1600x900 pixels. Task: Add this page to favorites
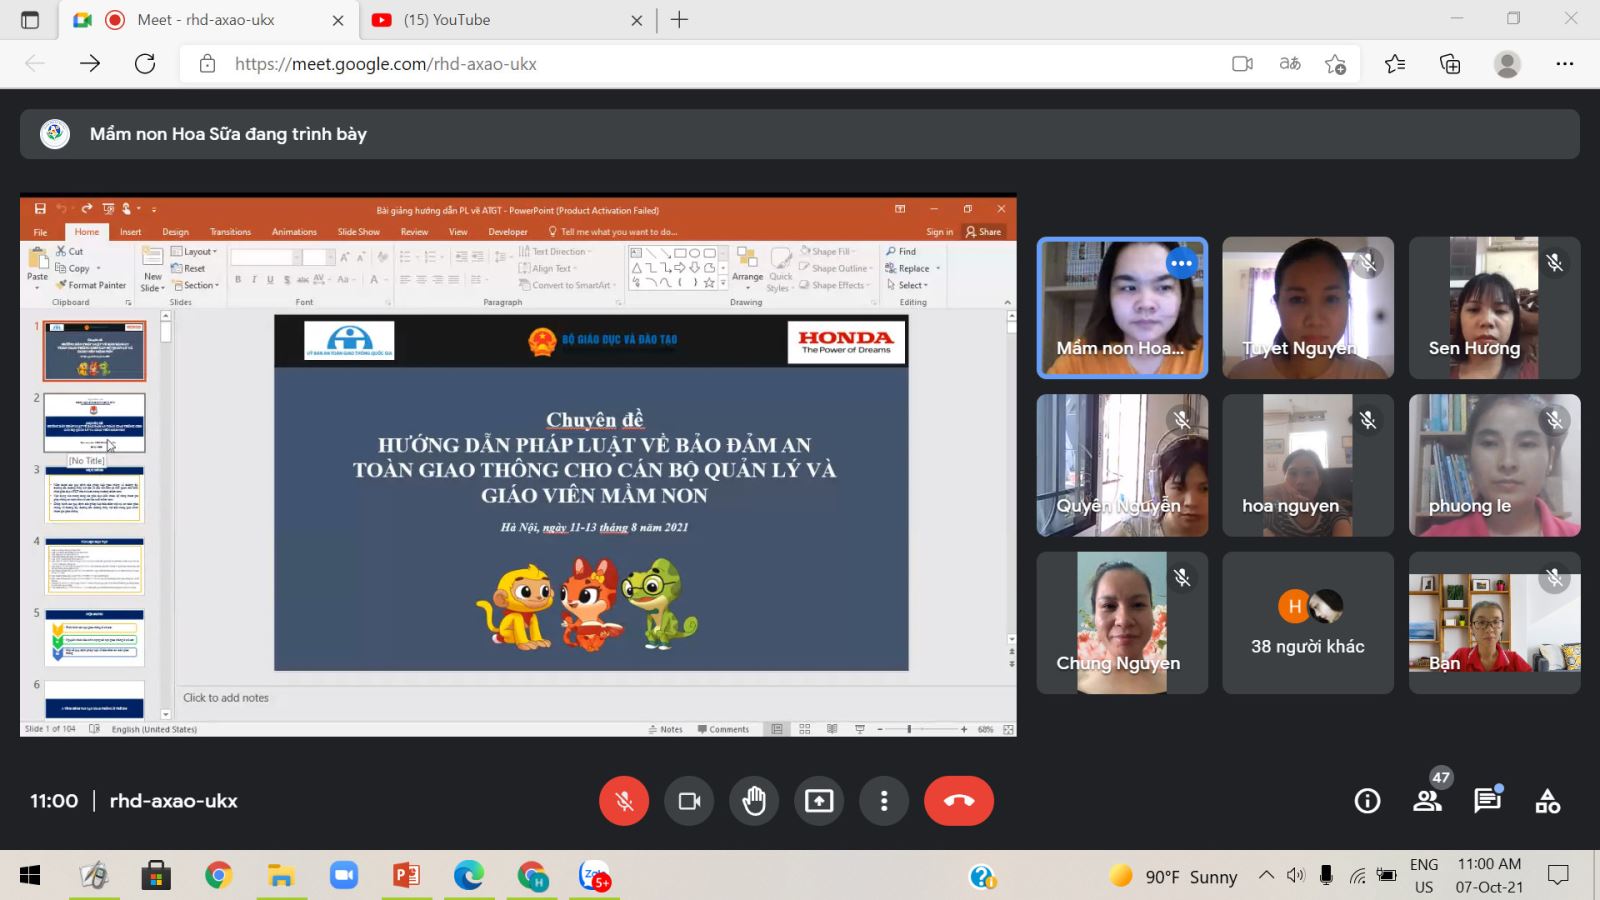pyautogui.click(x=1335, y=64)
